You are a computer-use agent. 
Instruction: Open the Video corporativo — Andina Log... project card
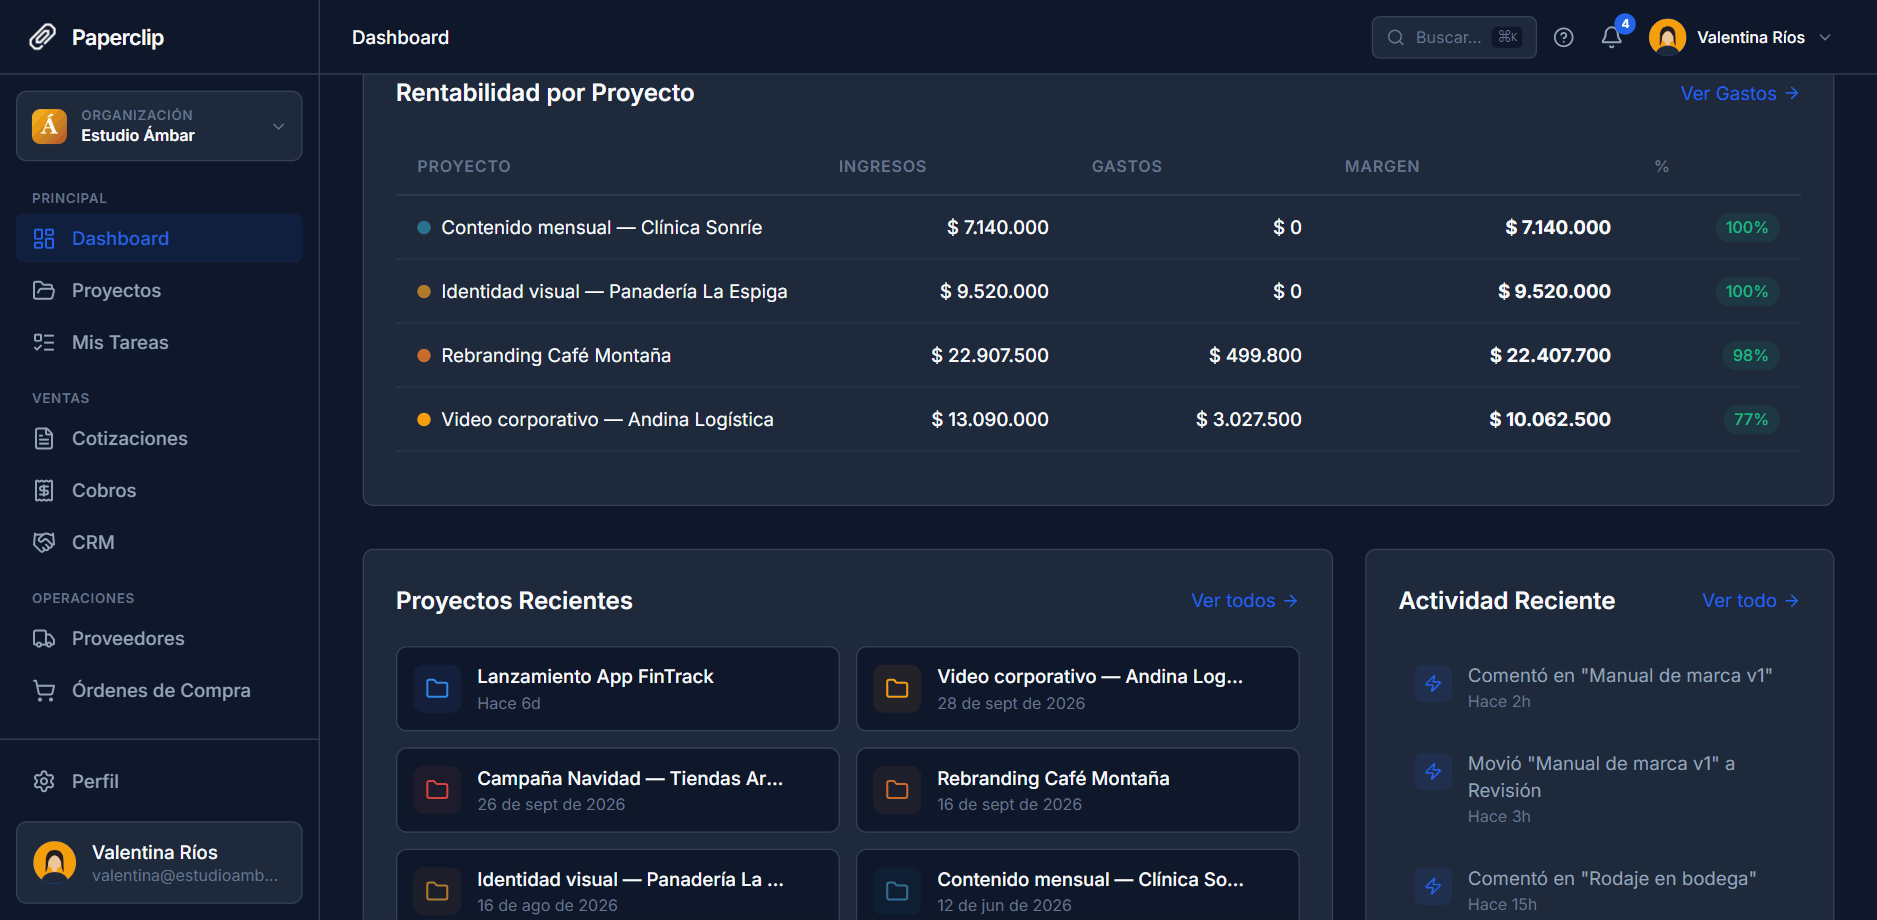click(1077, 689)
